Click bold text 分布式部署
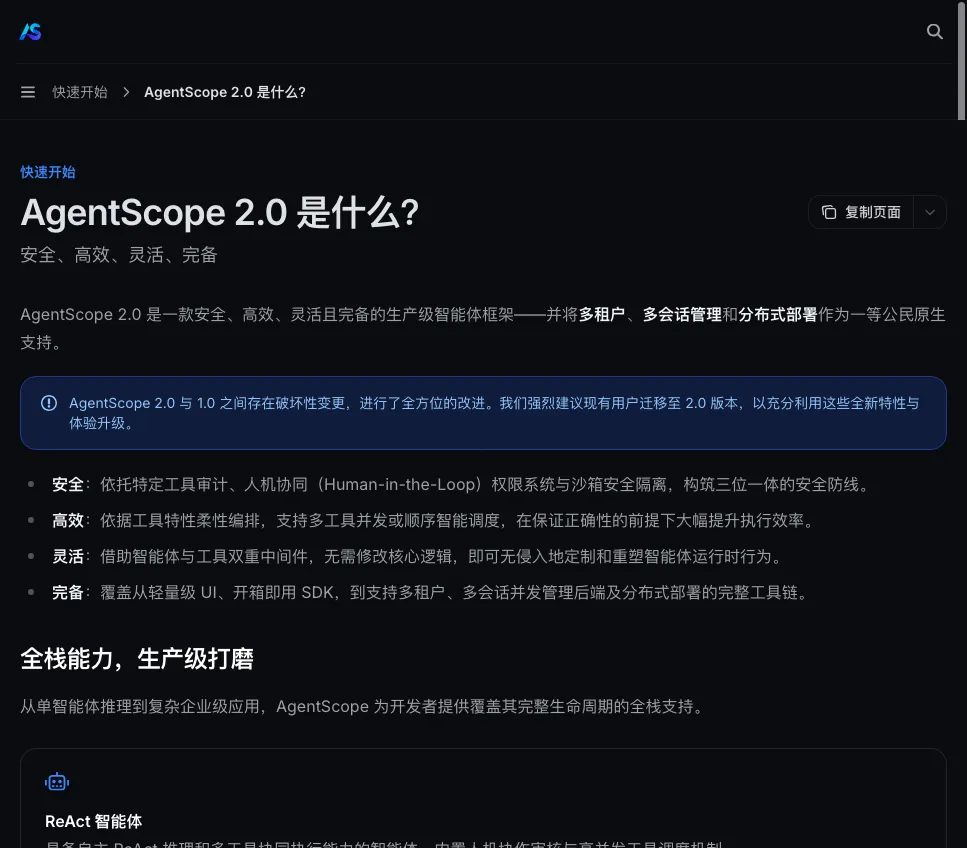The width and height of the screenshot is (967, 848). click(x=778, y=315)
